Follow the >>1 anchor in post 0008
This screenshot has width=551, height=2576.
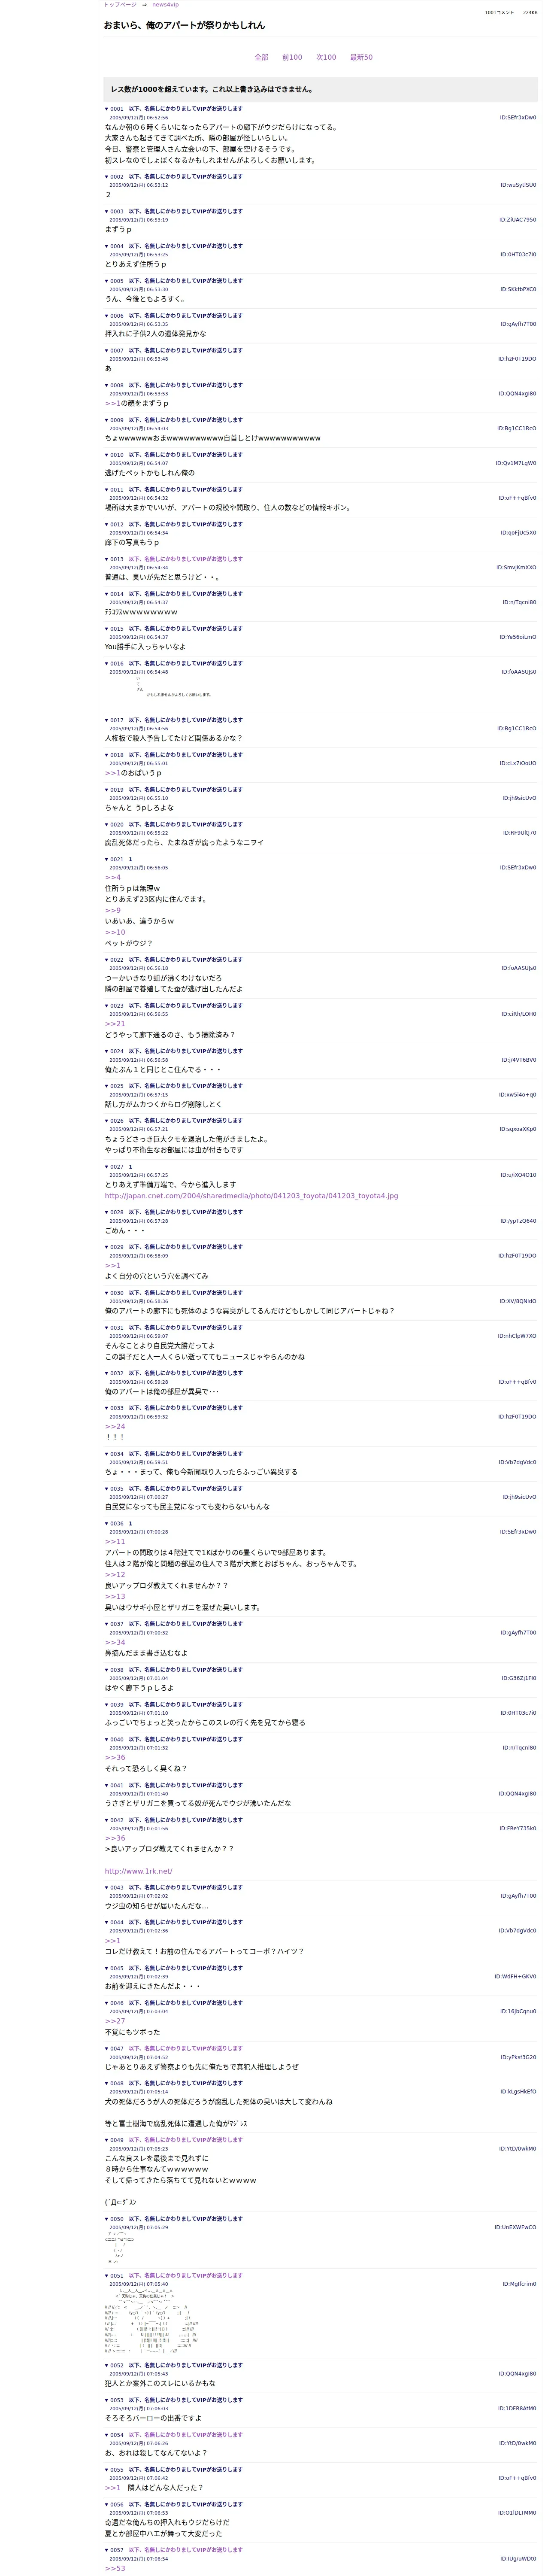tap(112, 403)
